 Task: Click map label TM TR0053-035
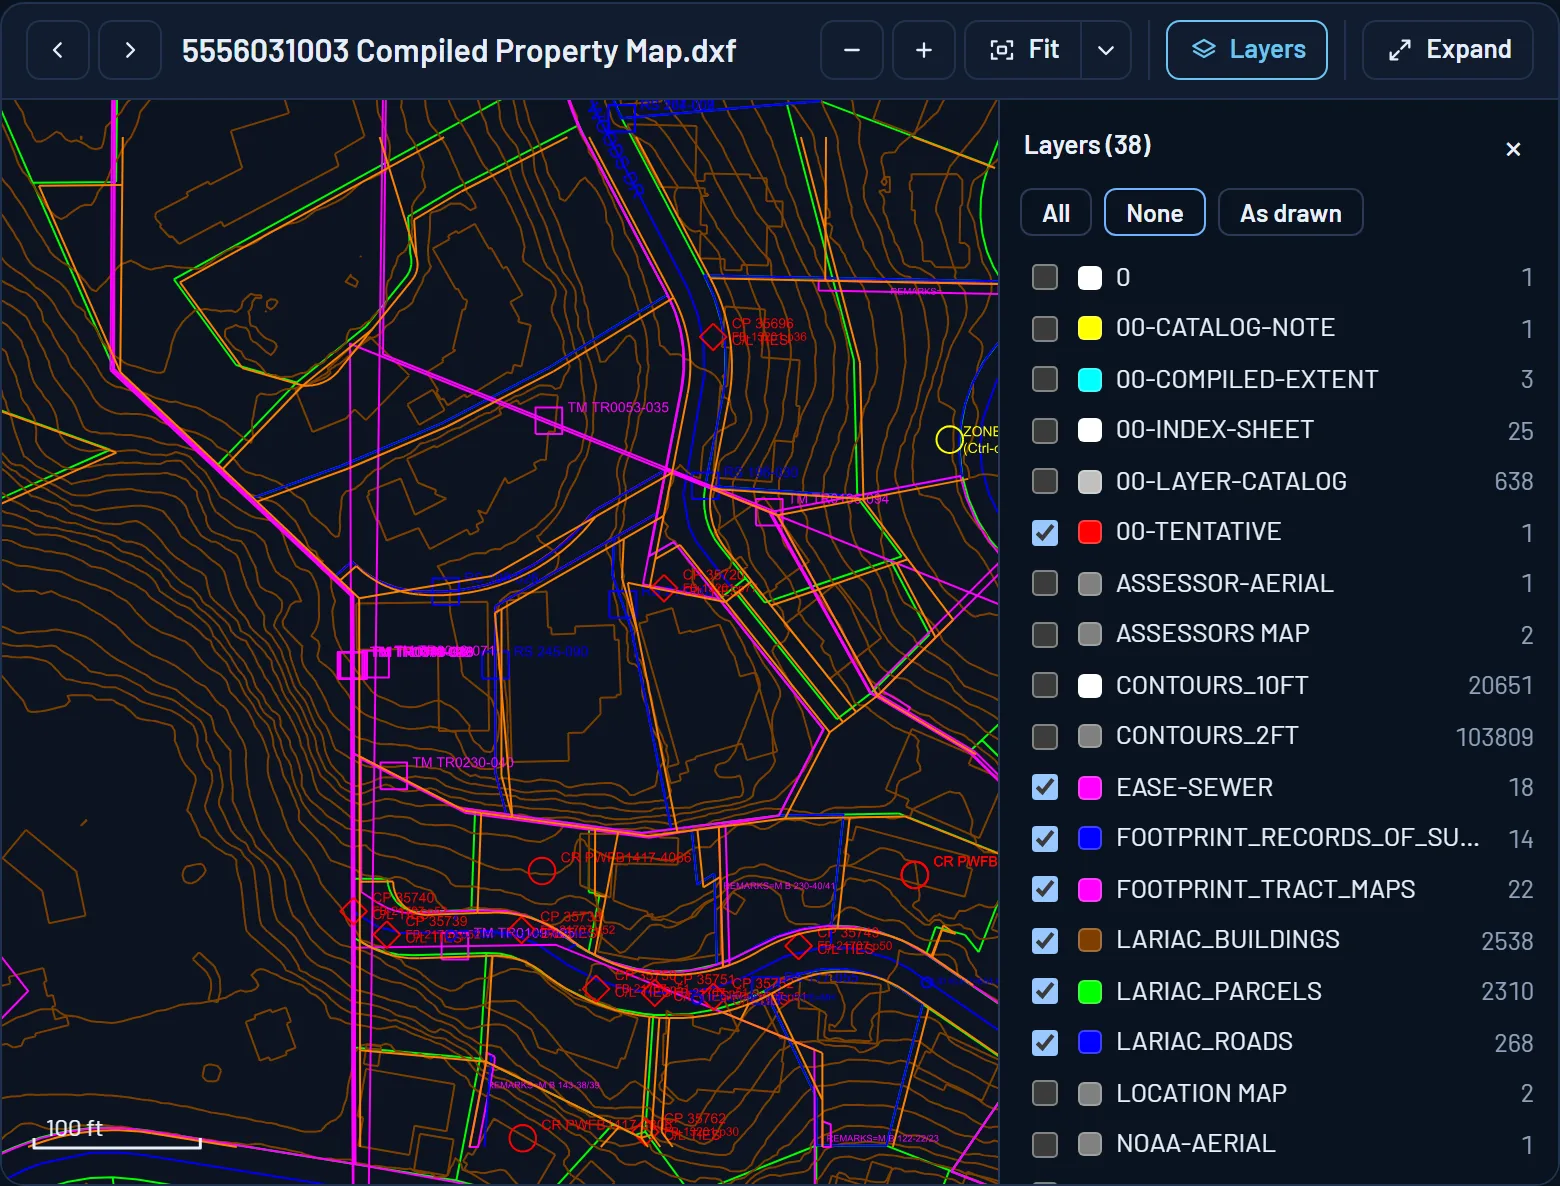point(618,407)
